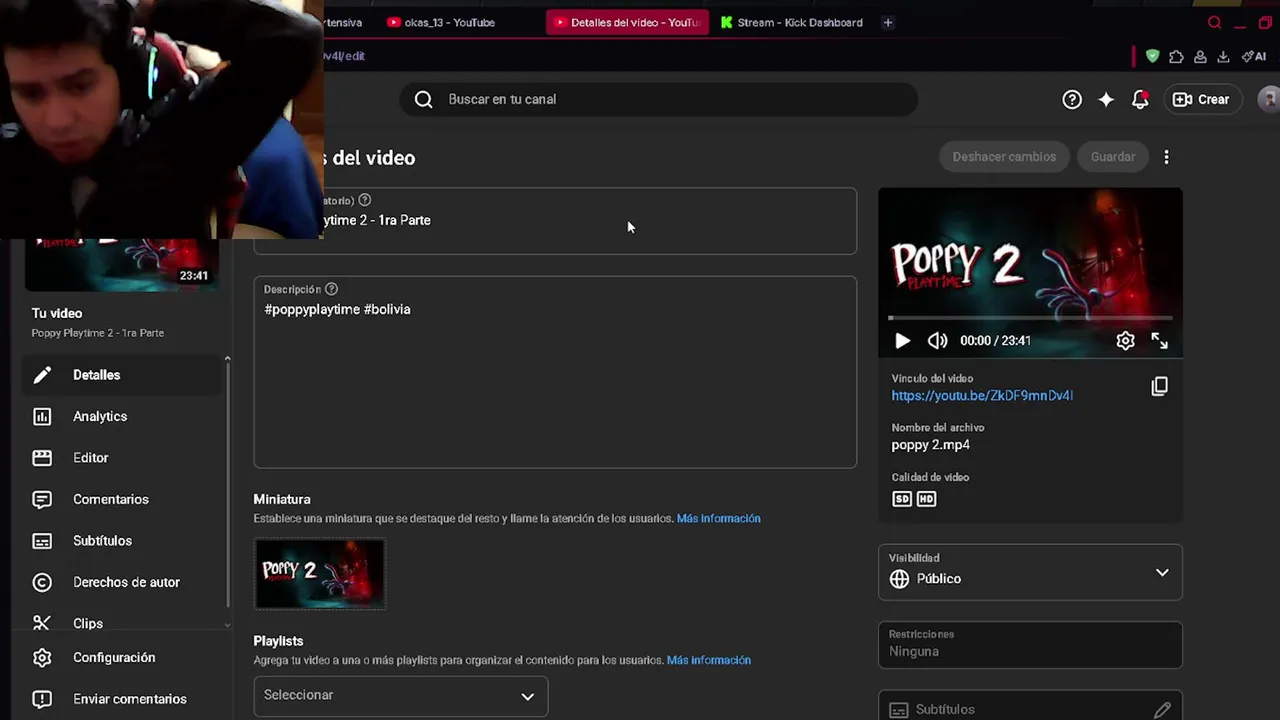
Task: Click the sidebar video thumbnail 23:41
Action: [x=122, y=265]
